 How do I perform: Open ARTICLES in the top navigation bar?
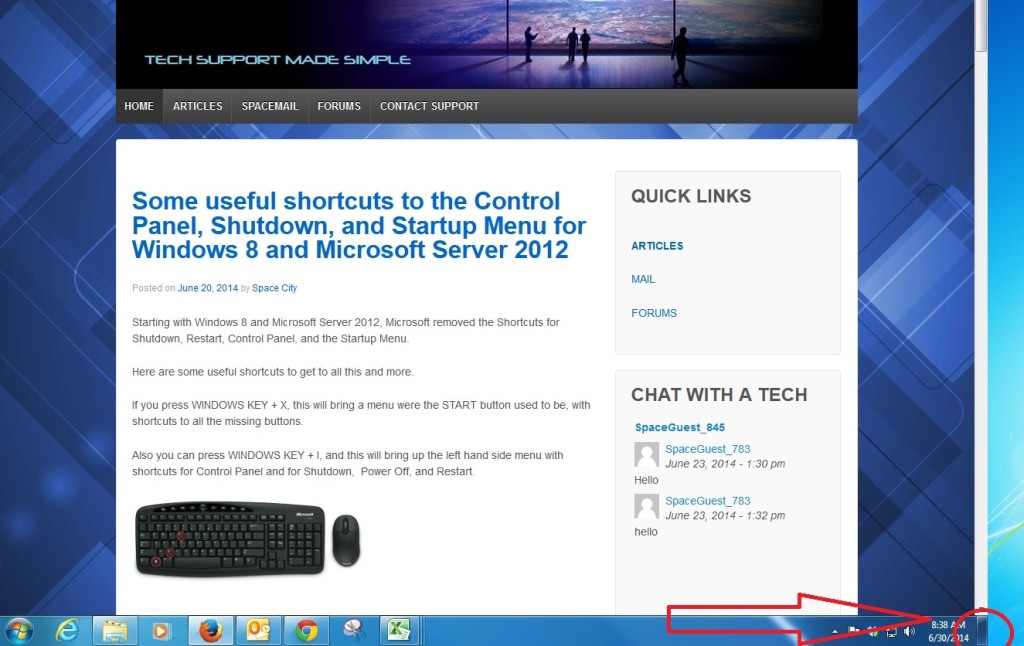[x=197, y=106]
